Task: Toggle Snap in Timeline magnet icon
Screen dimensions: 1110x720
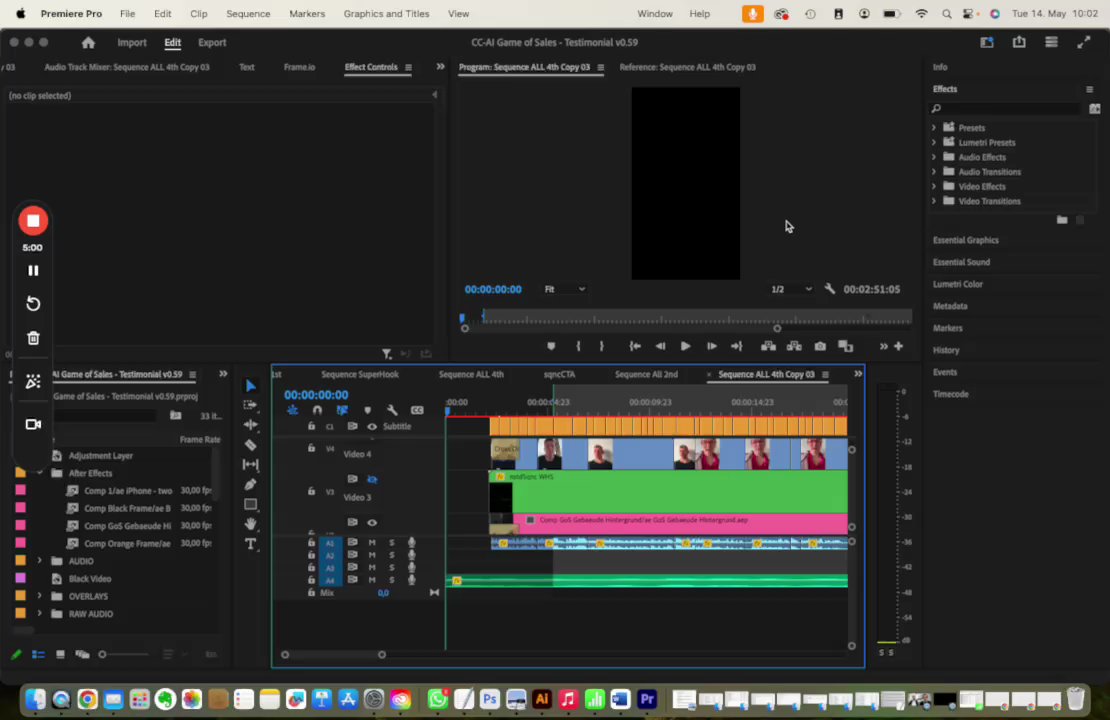Action: [317, 410]
